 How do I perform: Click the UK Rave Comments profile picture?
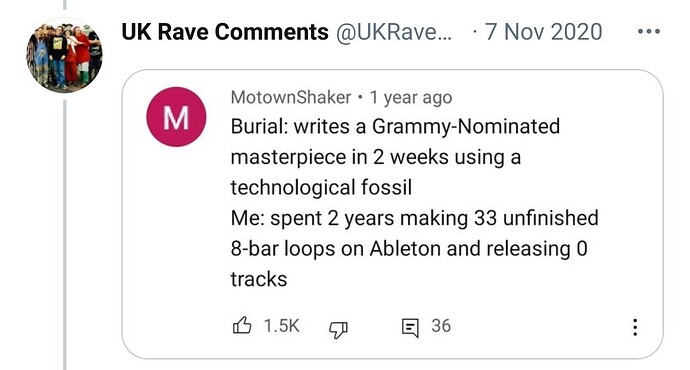pos(64,55)
